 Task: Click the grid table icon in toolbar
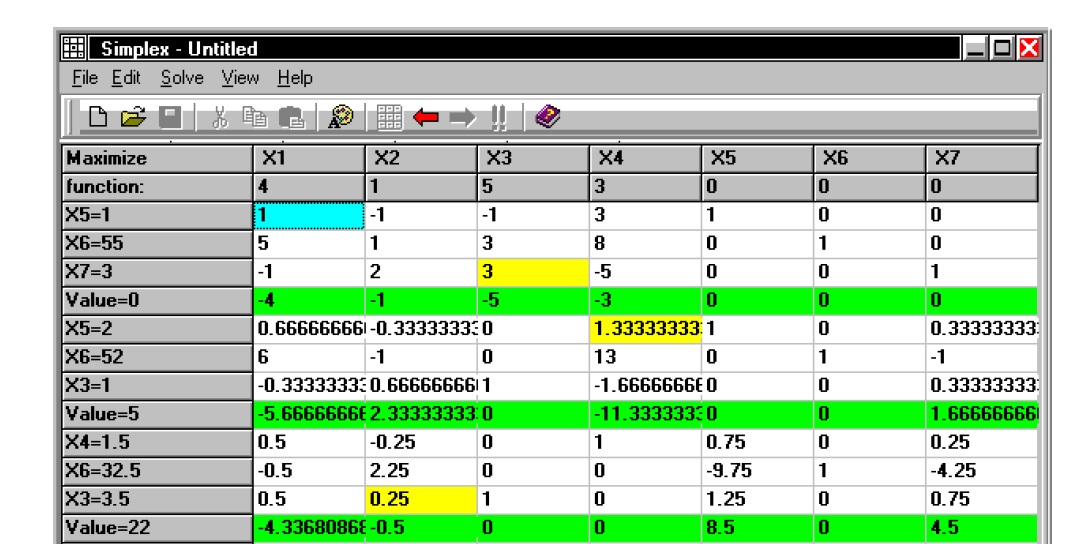click(x=391, y=118)
